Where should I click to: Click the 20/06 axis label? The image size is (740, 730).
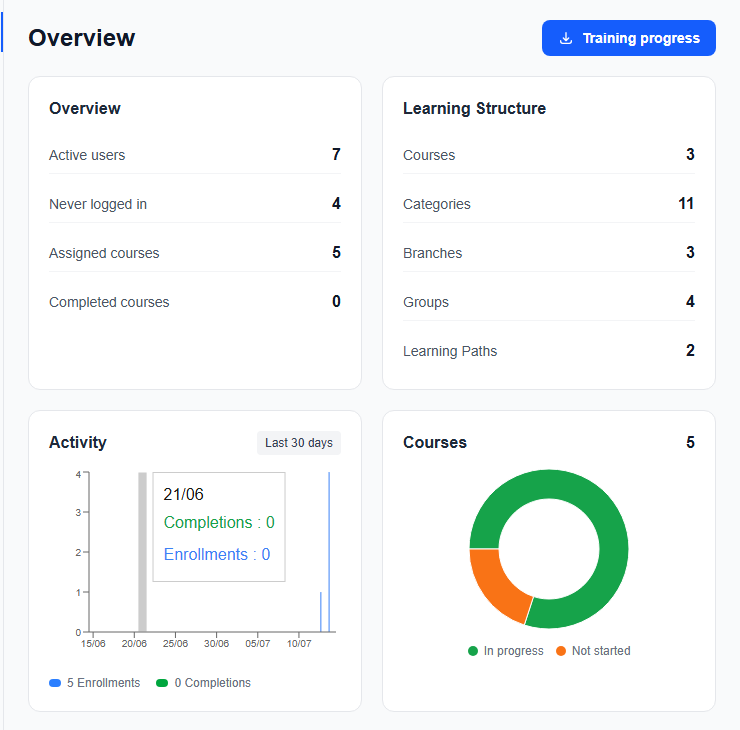click(134, 644)
